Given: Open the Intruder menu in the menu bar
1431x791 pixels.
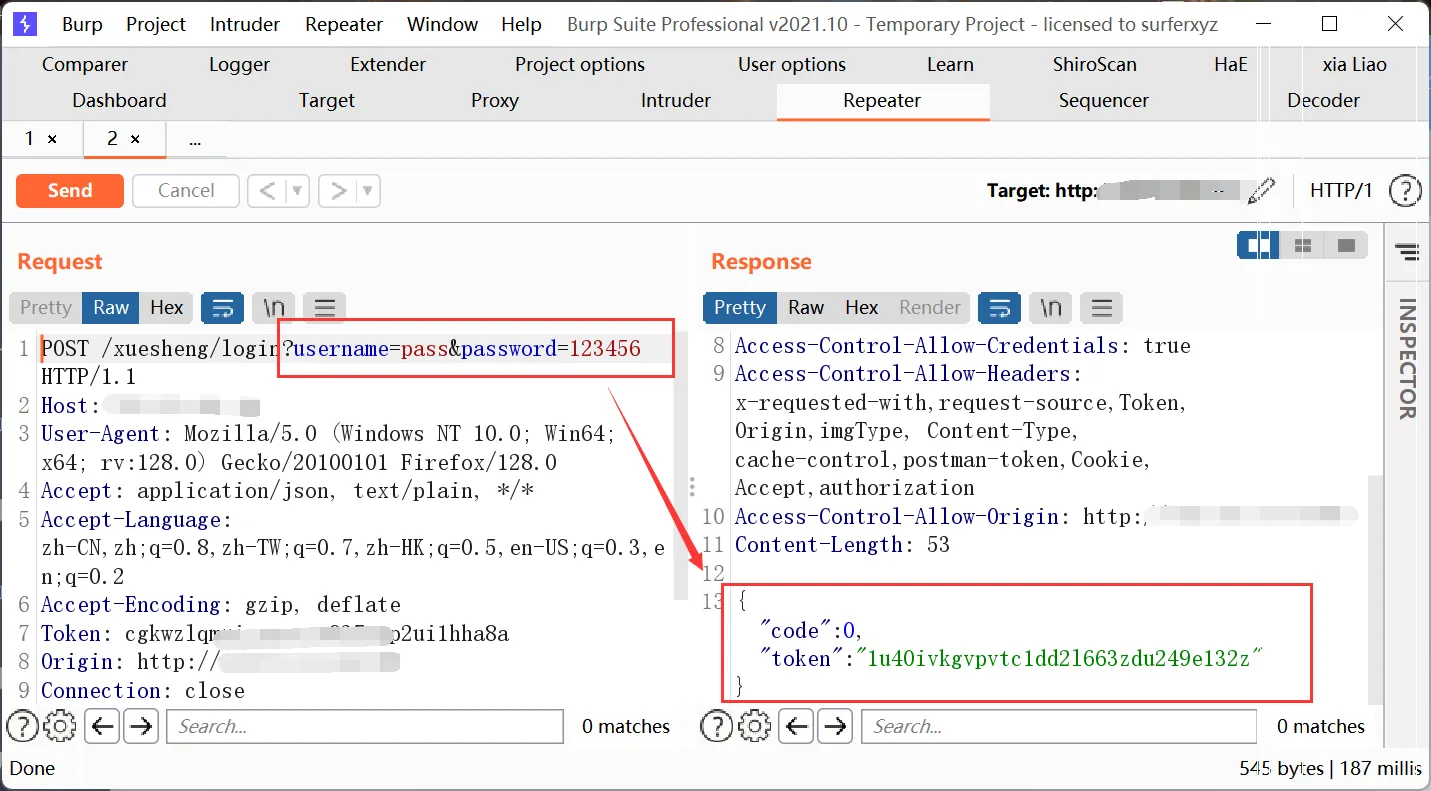Looking at the screenshot, I should [244, 23].
